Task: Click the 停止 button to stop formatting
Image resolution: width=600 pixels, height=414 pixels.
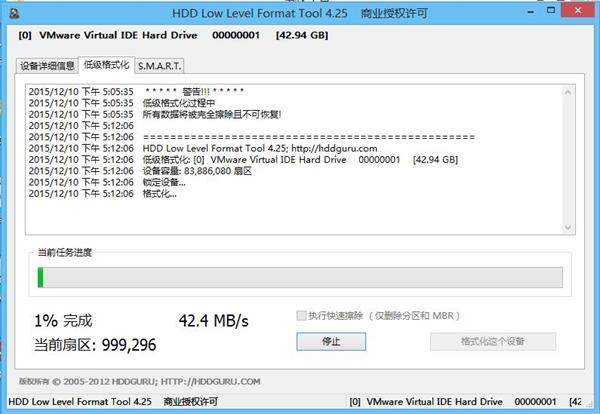Action: 331,341
